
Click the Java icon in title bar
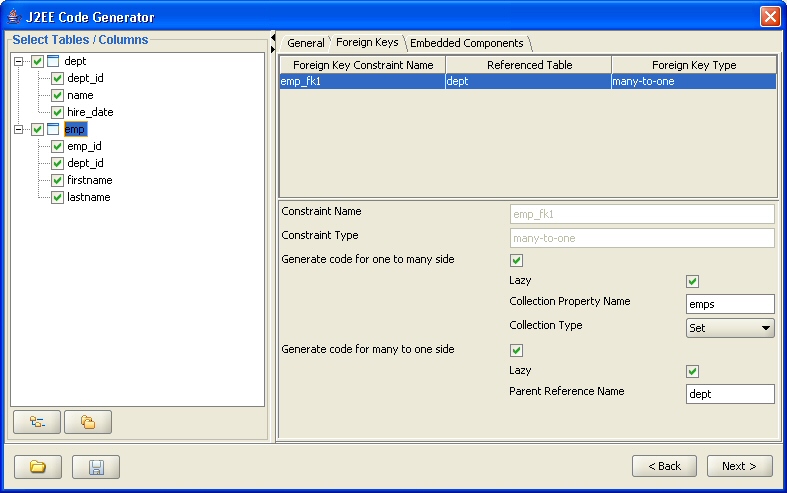(14, 17)
